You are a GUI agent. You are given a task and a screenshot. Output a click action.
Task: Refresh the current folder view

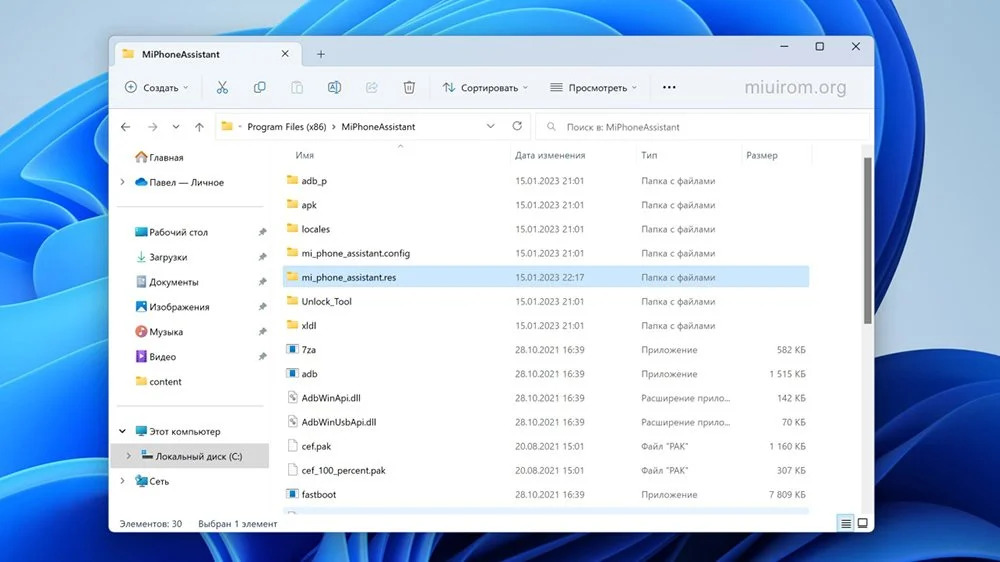517,126
